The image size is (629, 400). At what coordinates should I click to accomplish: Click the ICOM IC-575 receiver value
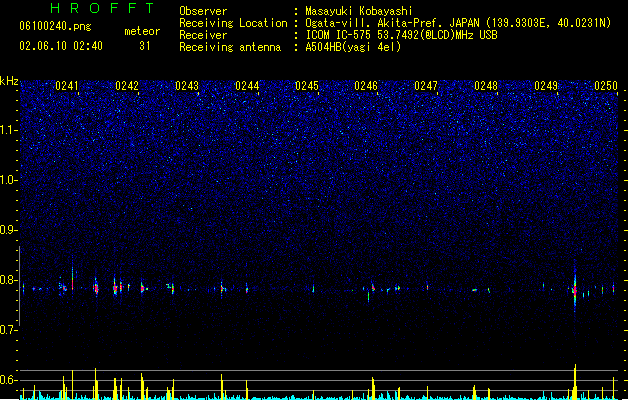402,35
